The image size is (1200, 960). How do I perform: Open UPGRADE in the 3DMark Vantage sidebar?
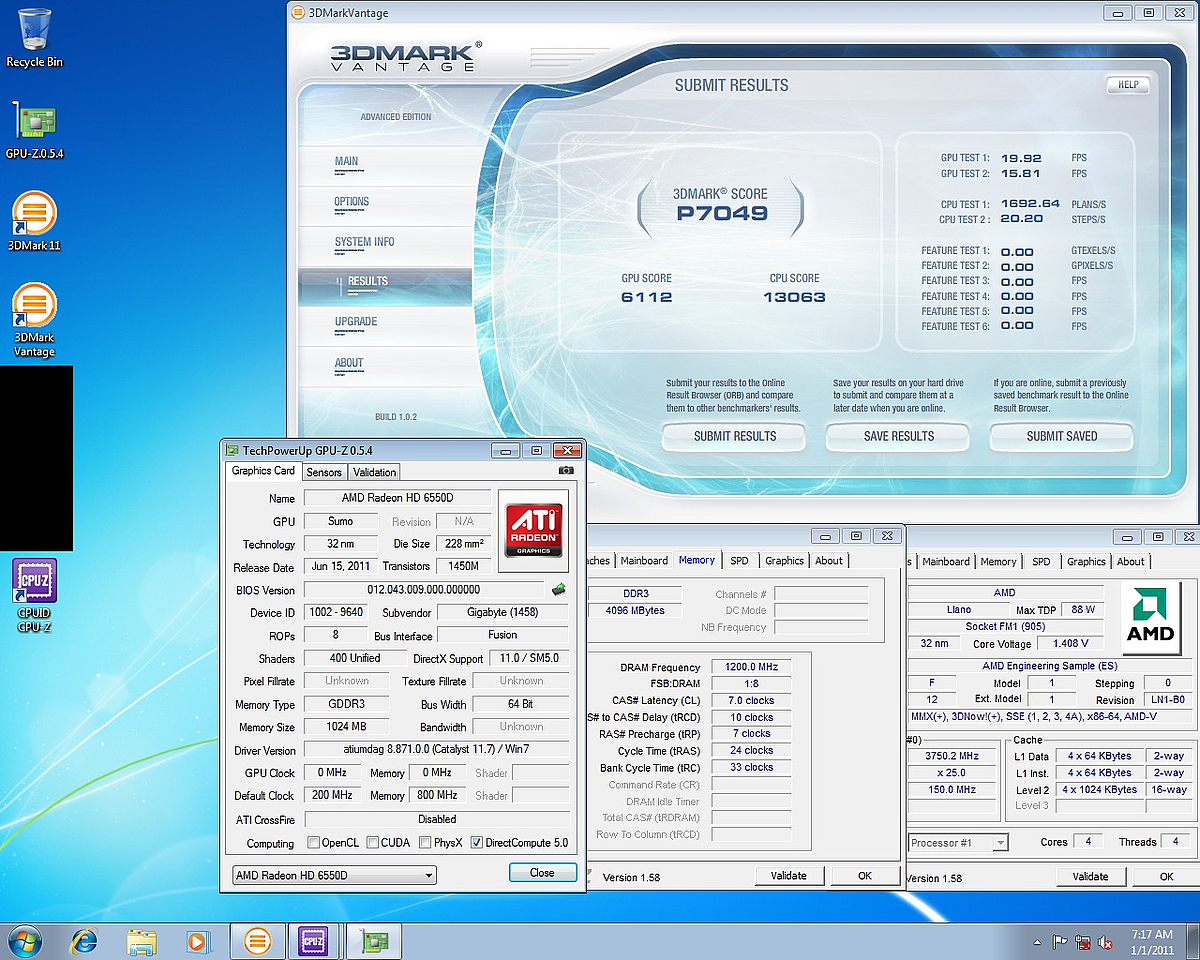[356, 322]
